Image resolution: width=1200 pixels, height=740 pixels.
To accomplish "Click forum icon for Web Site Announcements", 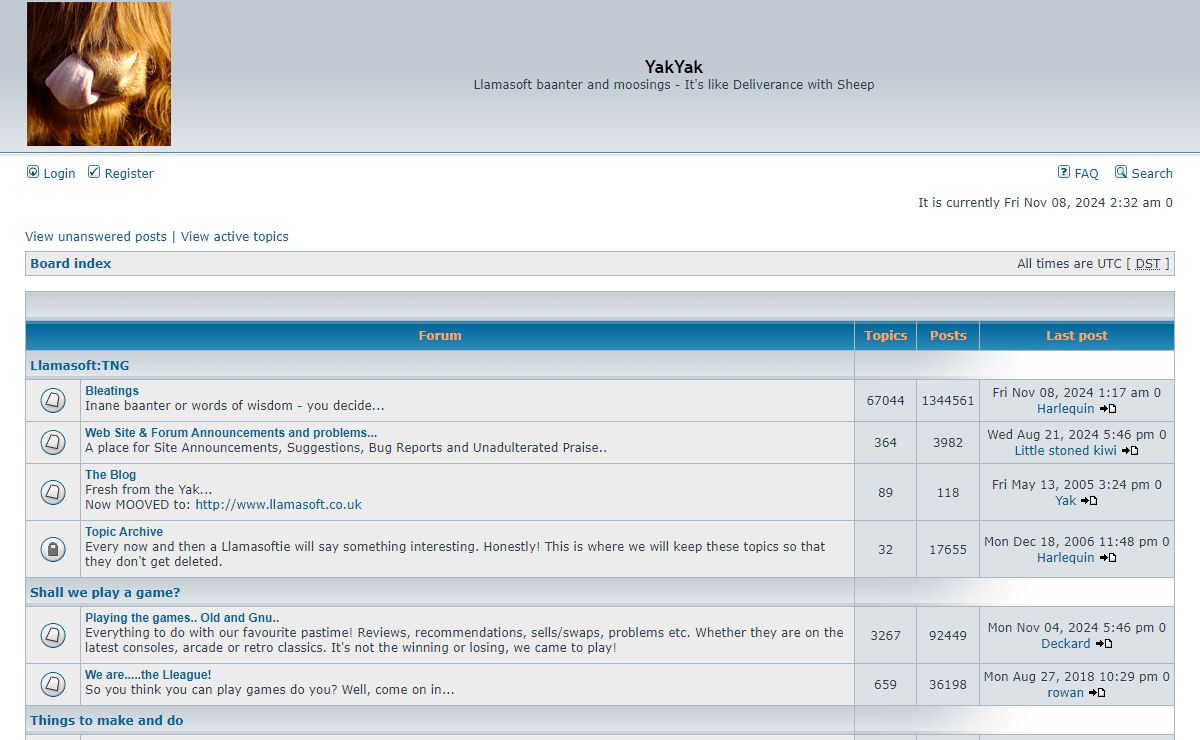I will [x=53, y=442].
